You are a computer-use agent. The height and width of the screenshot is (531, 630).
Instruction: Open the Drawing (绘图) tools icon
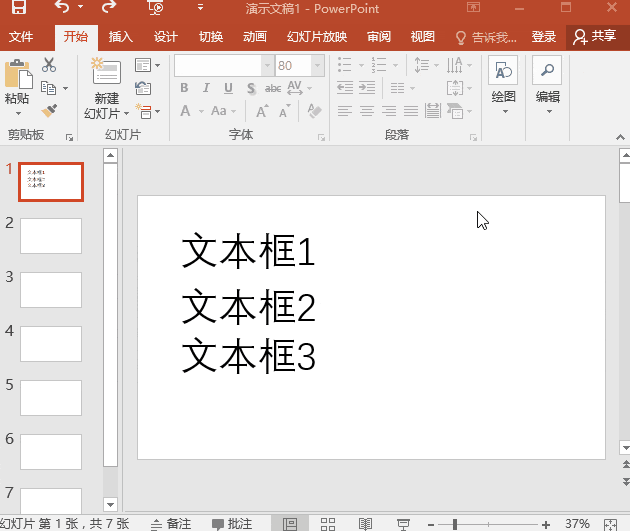point(503,70)
